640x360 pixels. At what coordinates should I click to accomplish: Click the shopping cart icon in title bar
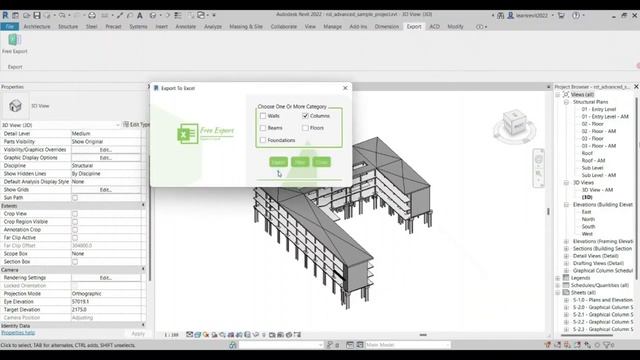pyautogui.click(x=561, y=15)
